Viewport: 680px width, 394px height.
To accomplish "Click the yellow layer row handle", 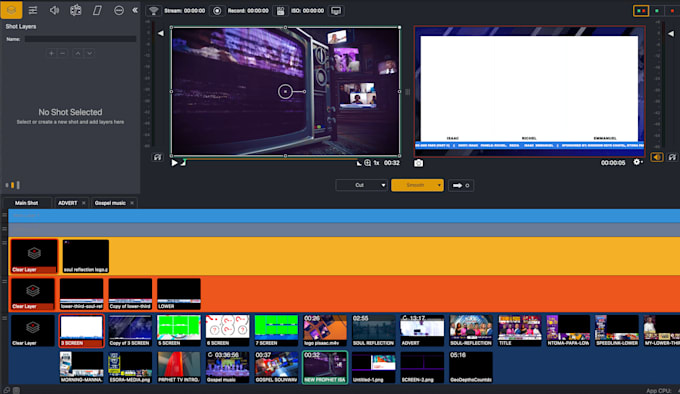I will pos(4,243).
